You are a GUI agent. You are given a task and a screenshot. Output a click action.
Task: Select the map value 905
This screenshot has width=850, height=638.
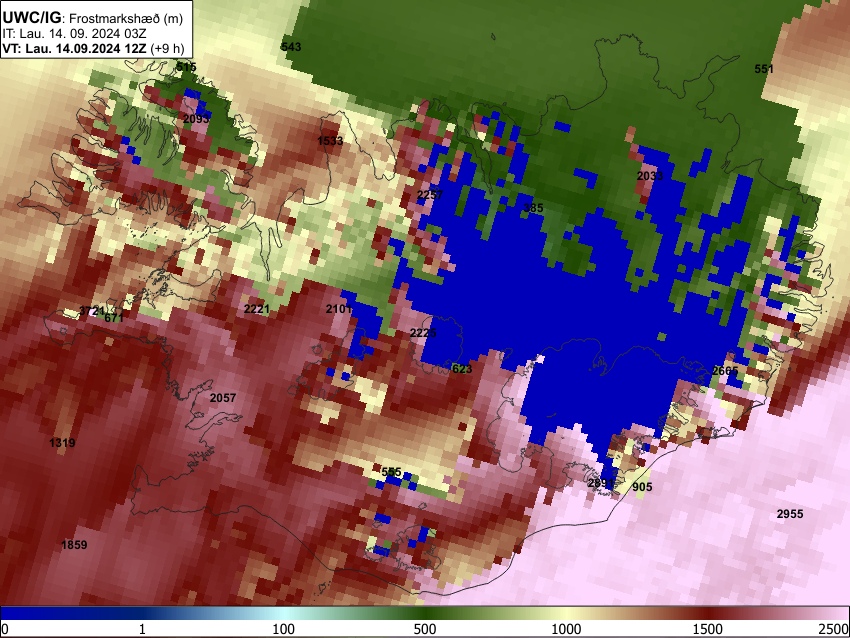click(x=642, y=487)
